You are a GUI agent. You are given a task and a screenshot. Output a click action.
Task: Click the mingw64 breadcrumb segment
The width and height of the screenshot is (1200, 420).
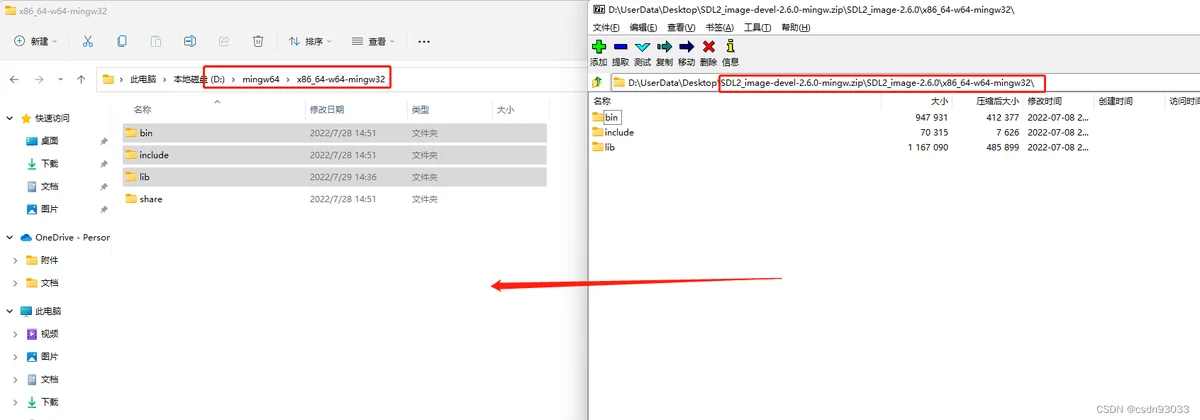coord(261,79)
